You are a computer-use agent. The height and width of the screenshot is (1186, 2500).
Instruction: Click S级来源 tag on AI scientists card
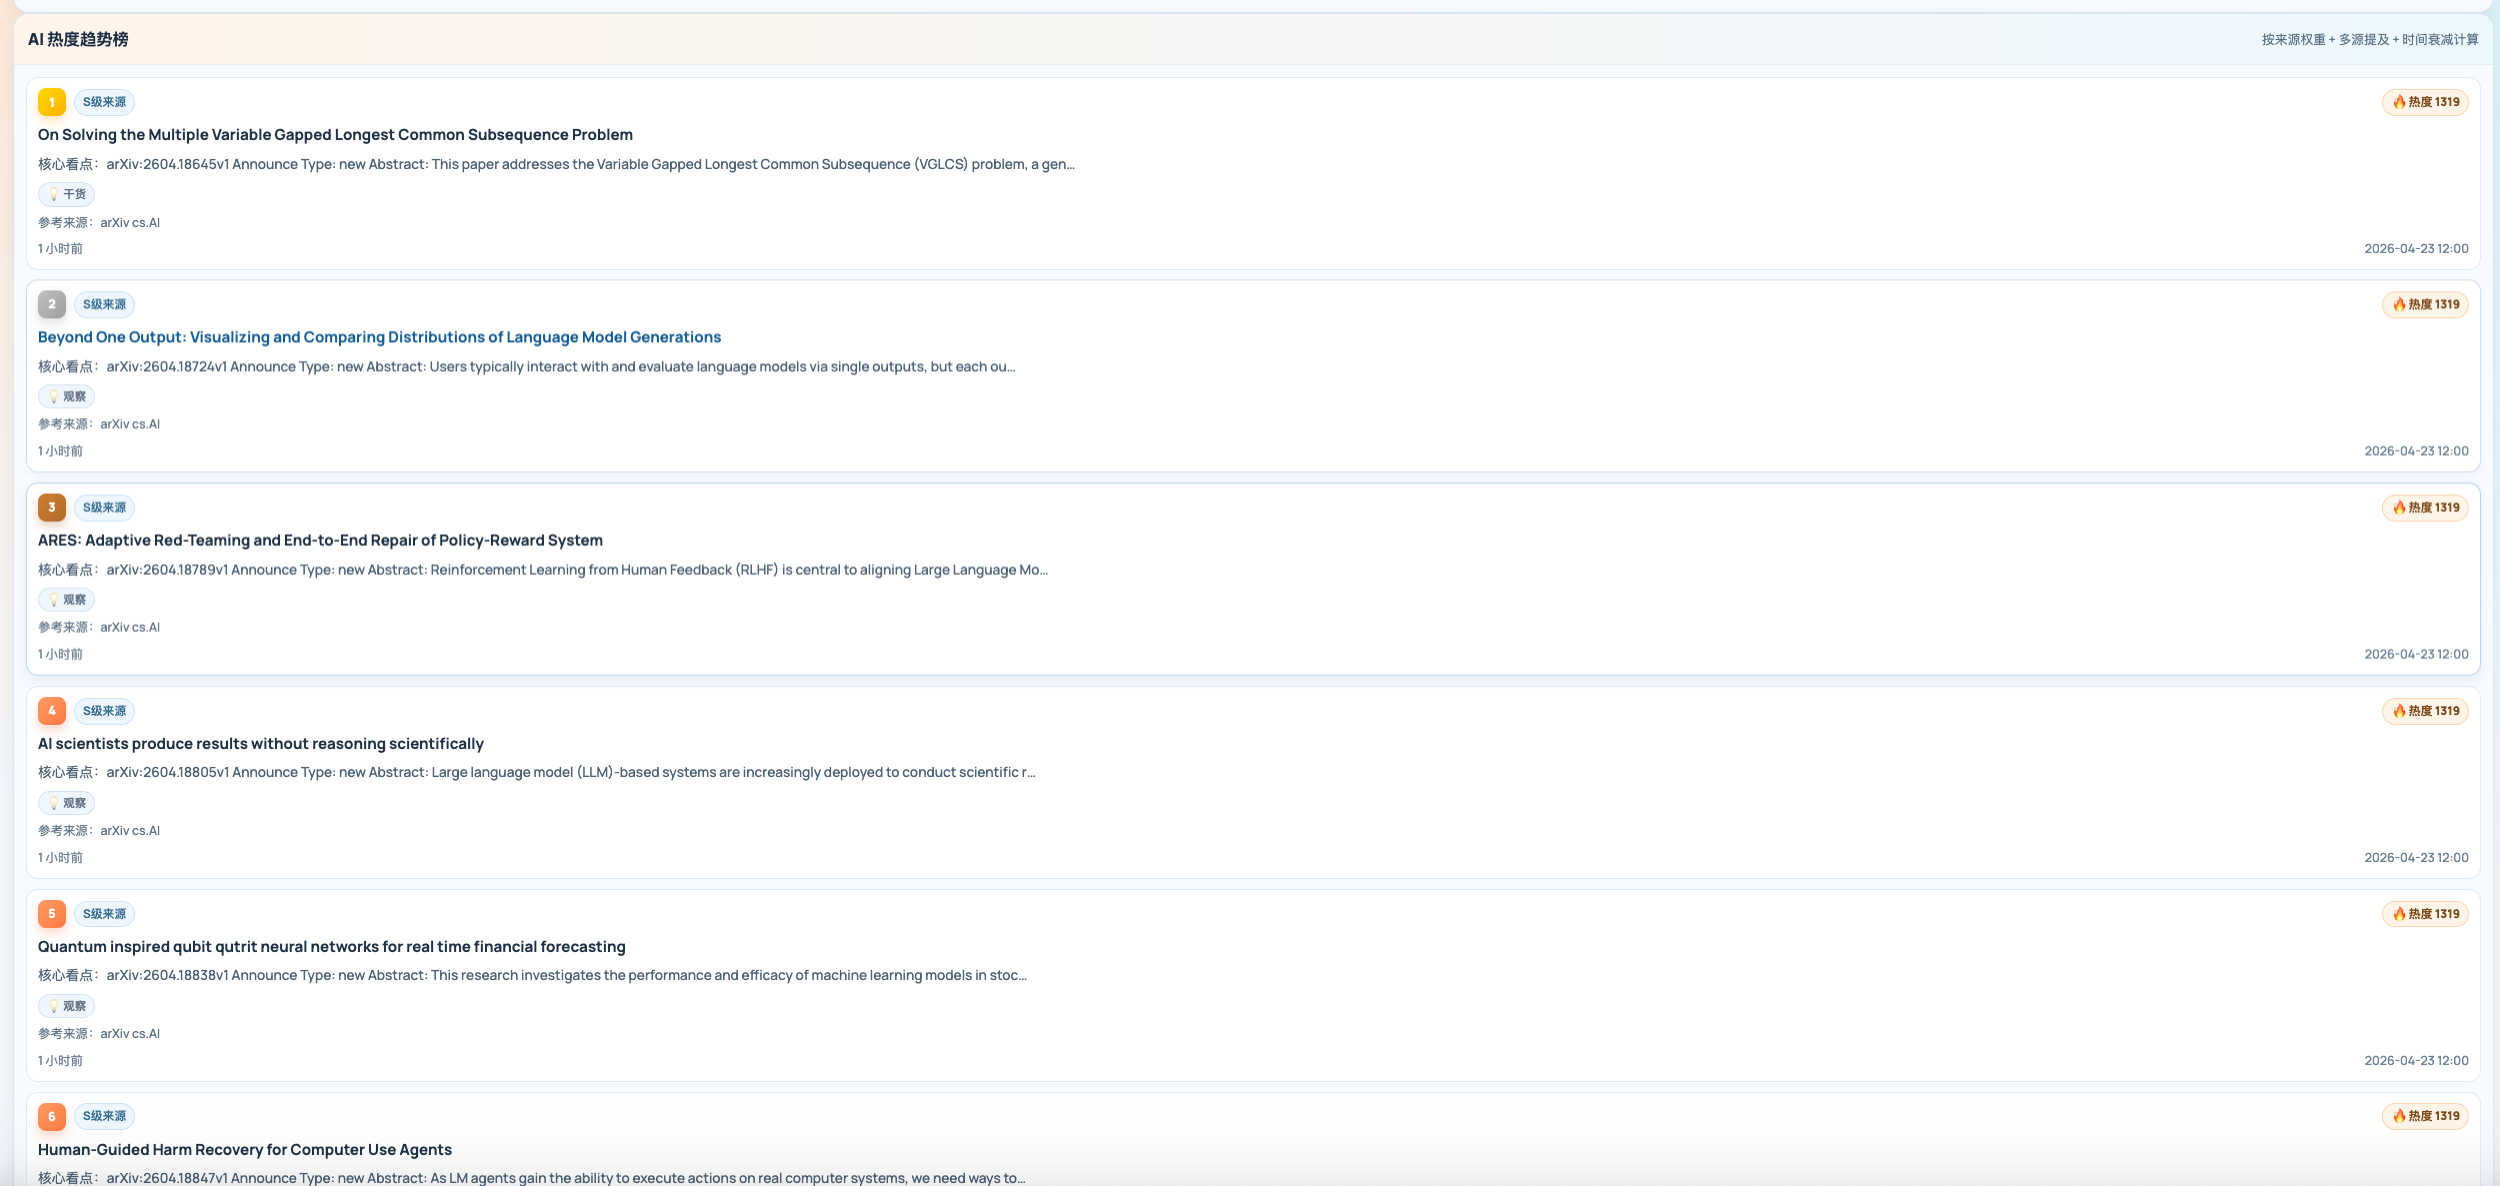(105, 711)
